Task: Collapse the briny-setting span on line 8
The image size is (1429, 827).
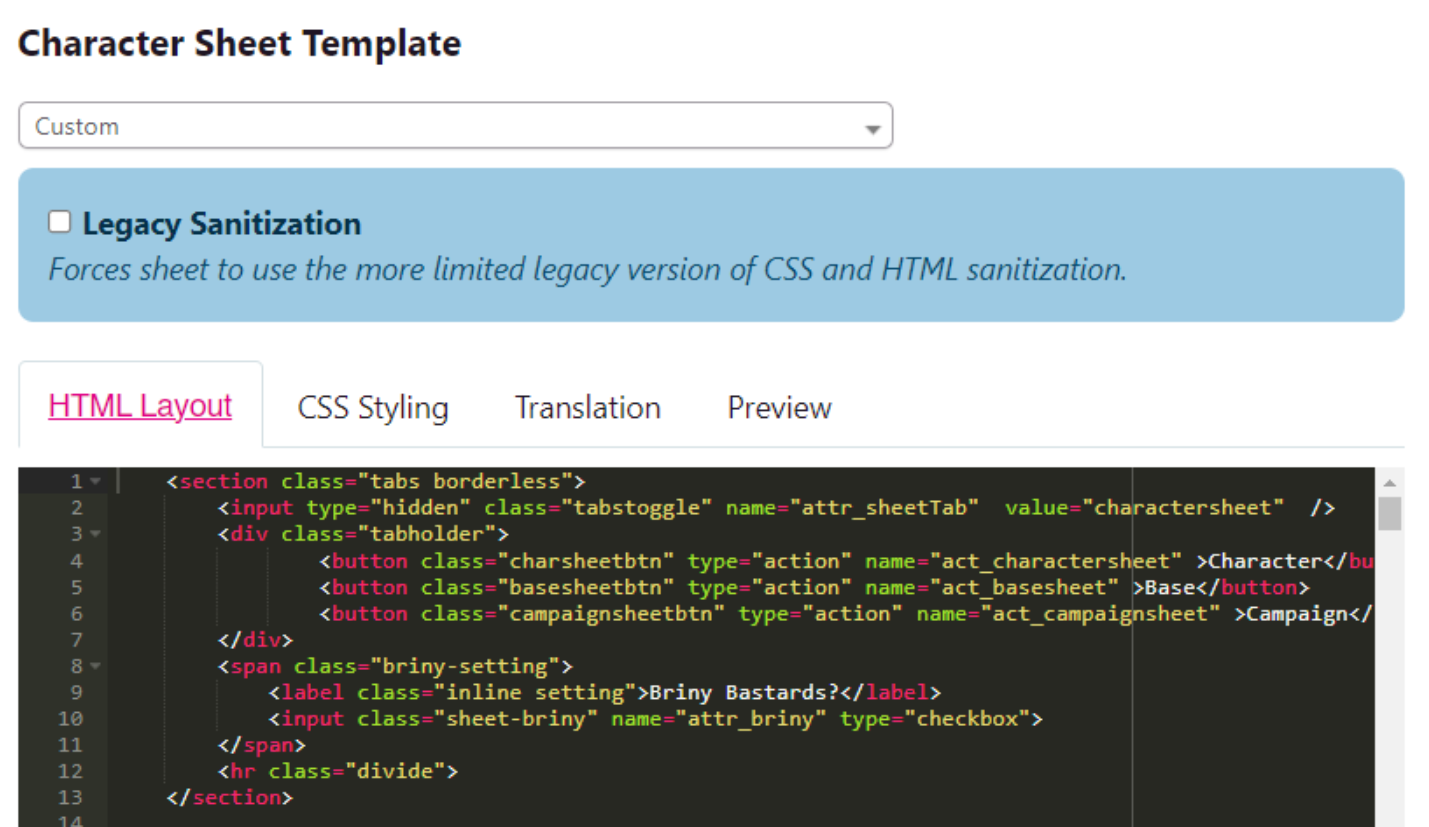Action: 95,666
